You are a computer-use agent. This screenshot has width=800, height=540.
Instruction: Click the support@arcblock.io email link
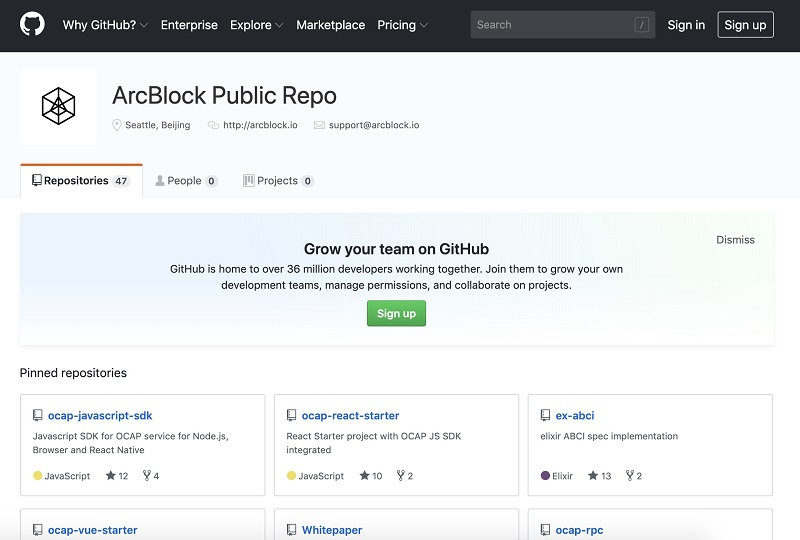374,125
